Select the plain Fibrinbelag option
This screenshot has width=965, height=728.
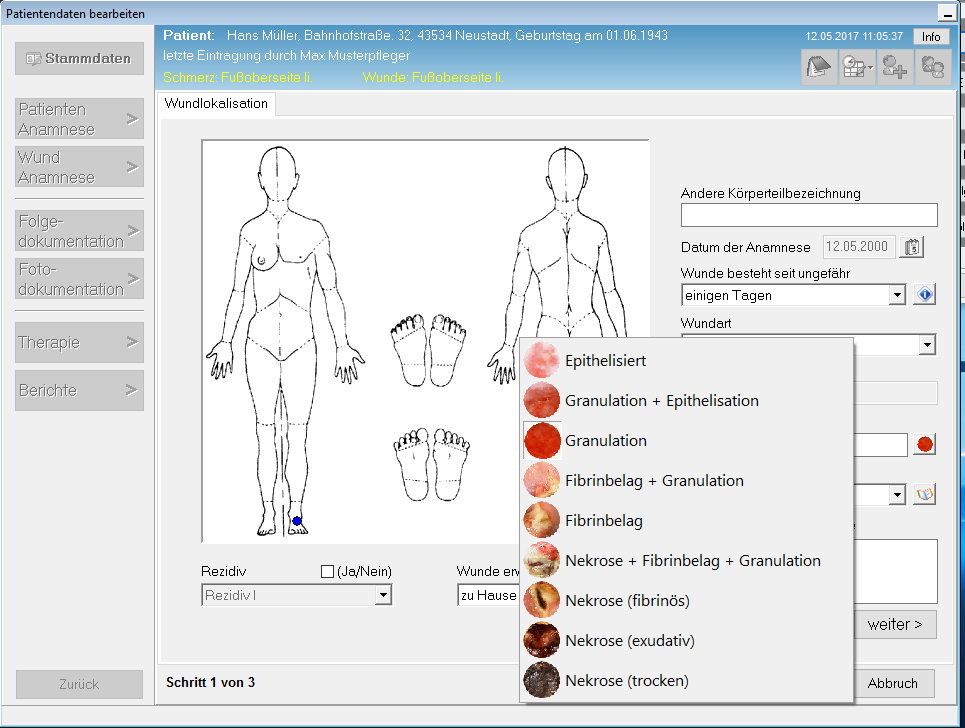coord(687,521)
